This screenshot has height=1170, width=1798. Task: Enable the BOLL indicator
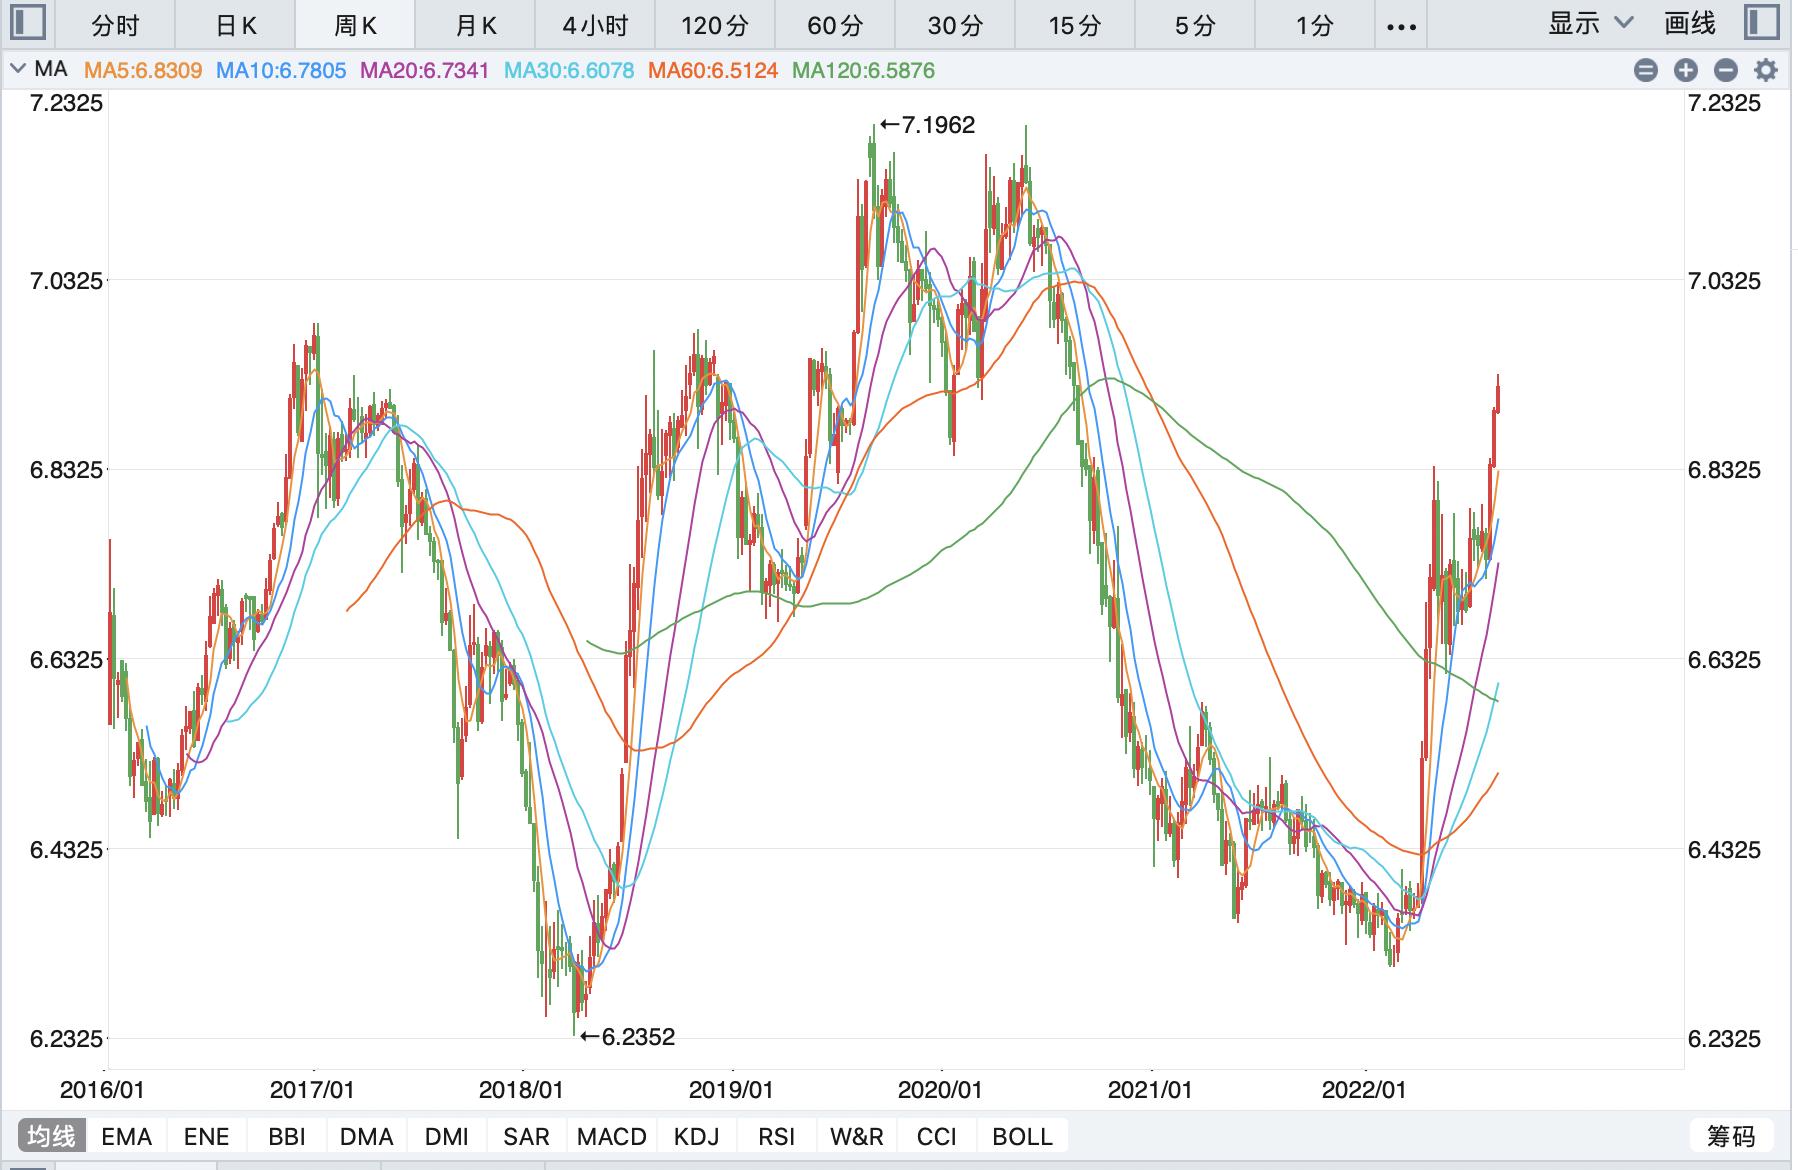pyautogui.click(x=1022, y=1137)
